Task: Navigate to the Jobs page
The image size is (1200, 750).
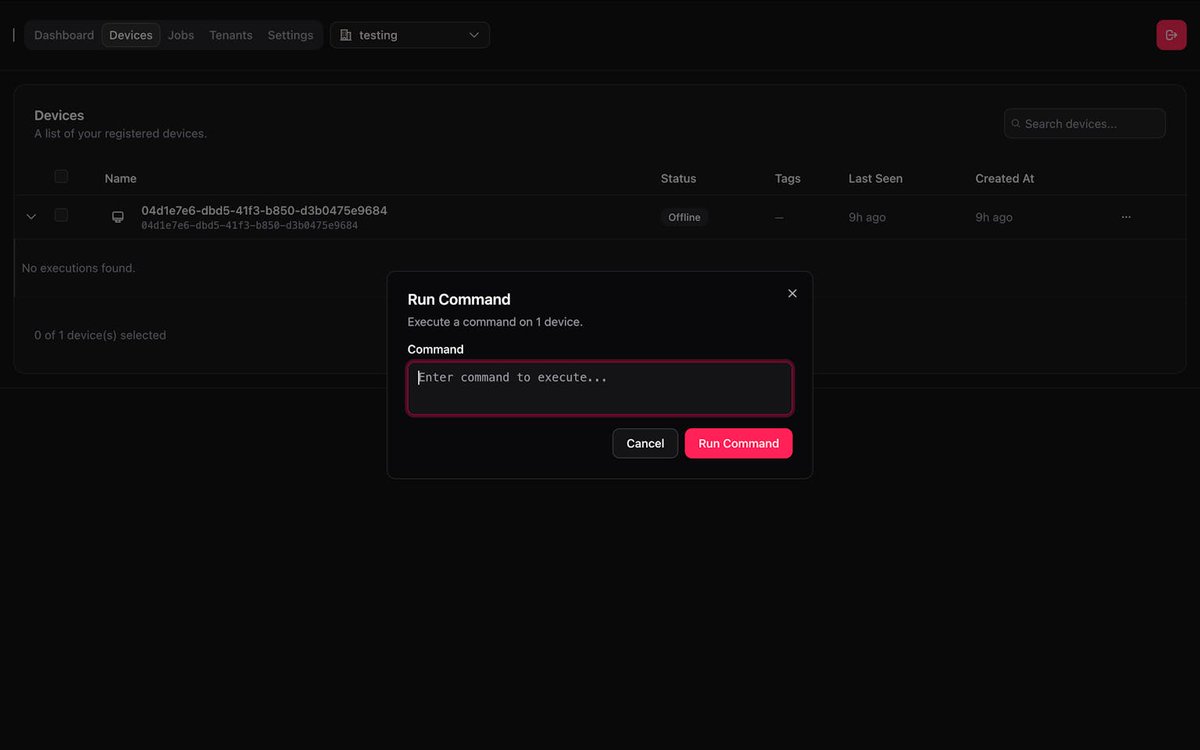Action: click(180, 34)
